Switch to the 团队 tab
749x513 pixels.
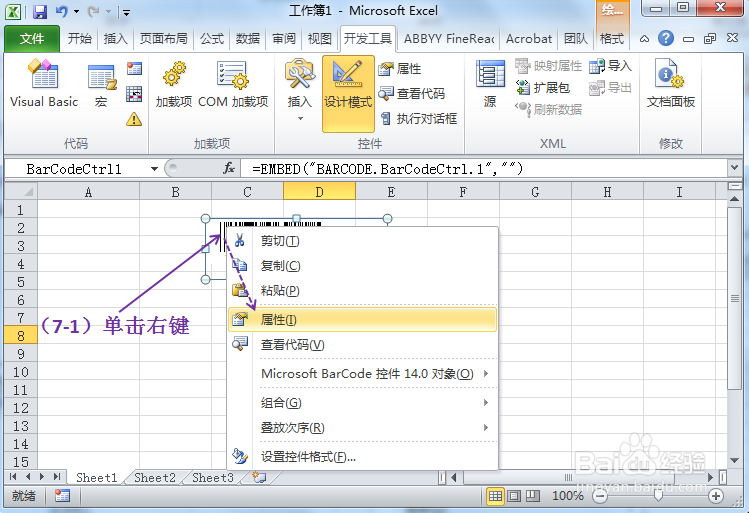pos(576,39)
